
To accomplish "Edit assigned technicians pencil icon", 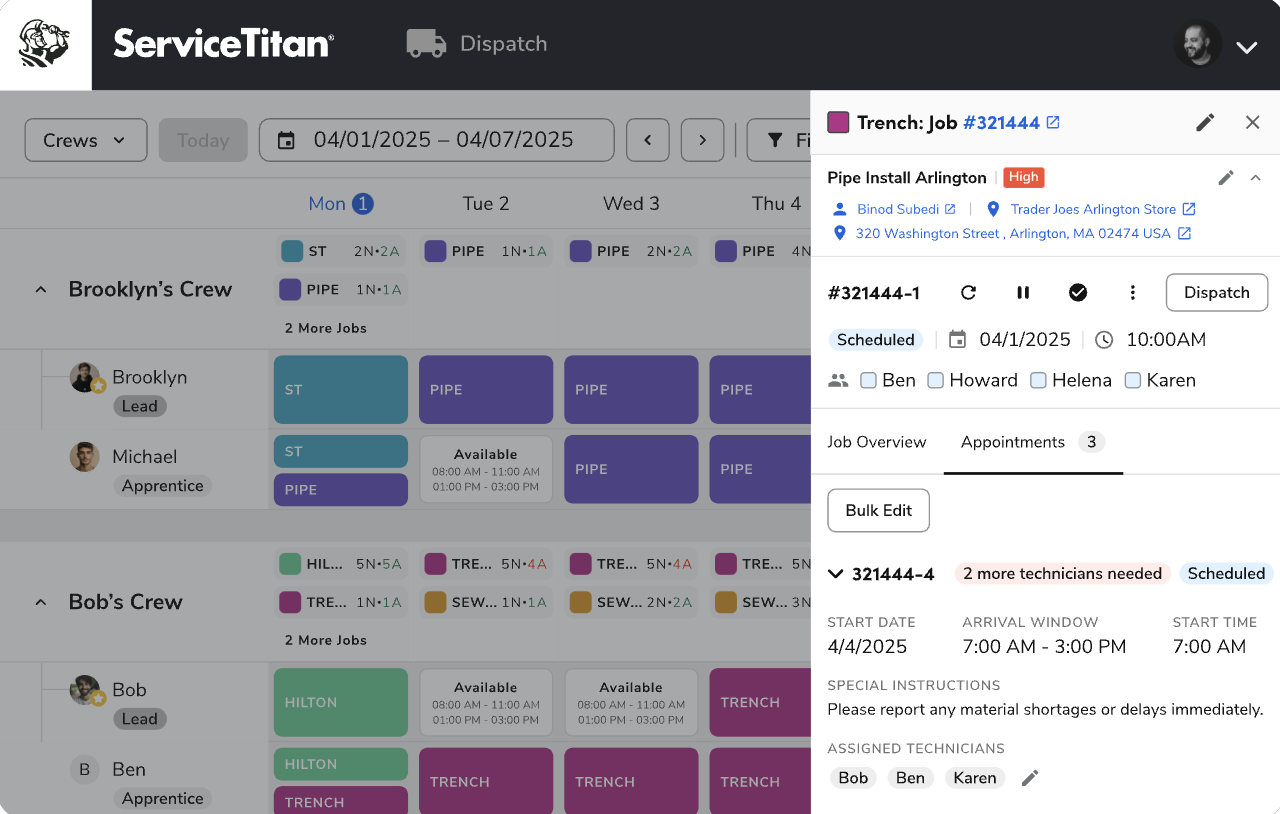I will point(1030,778).
